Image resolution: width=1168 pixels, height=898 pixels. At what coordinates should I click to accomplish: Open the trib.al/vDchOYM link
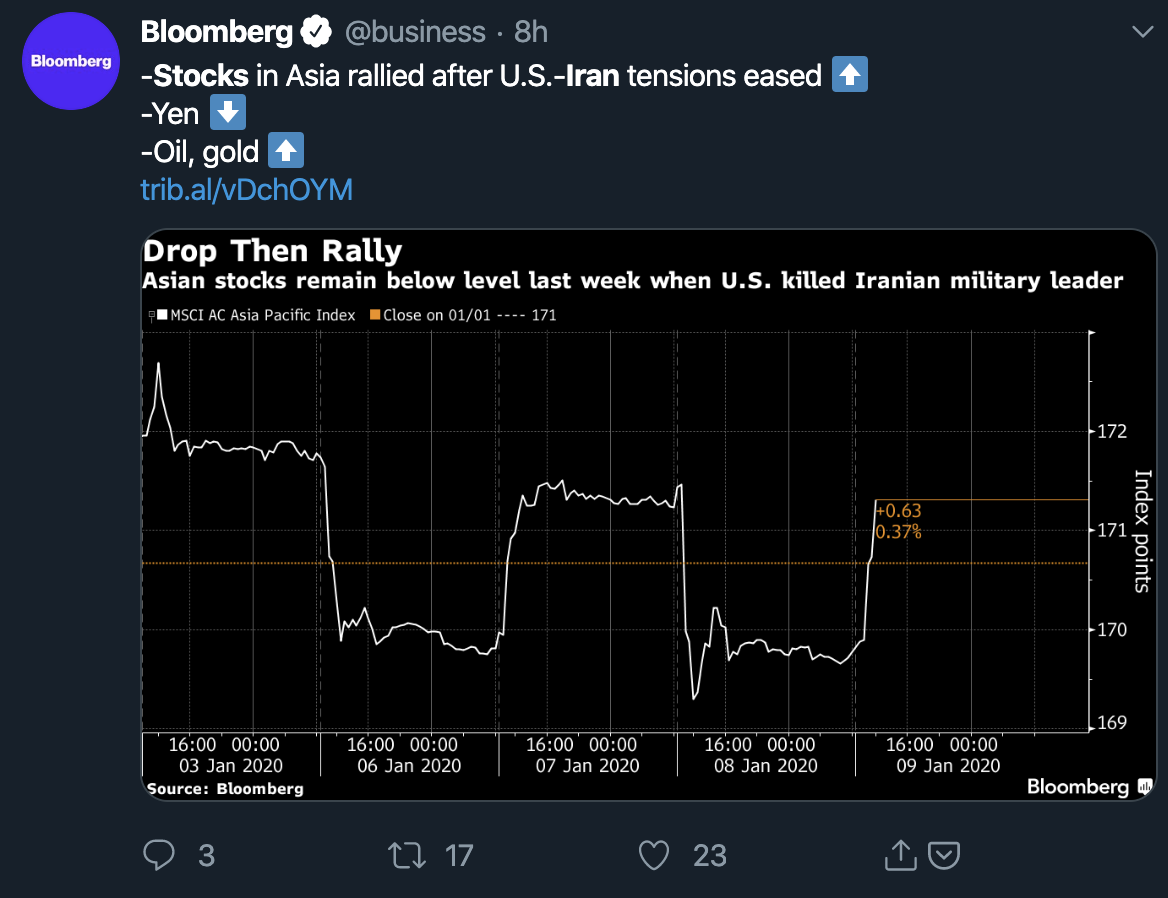[x=246, y=190]
